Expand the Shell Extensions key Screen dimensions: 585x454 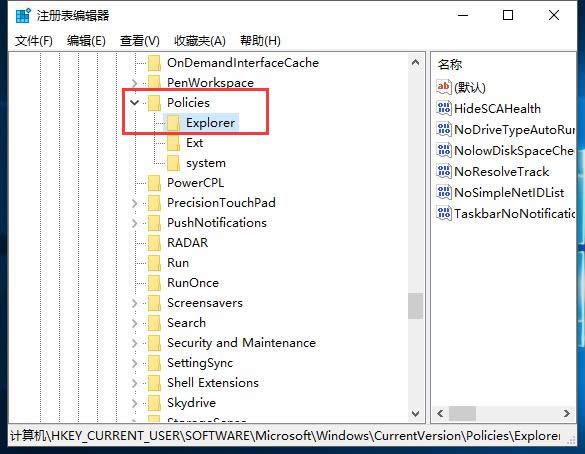[x=134, y=383]
